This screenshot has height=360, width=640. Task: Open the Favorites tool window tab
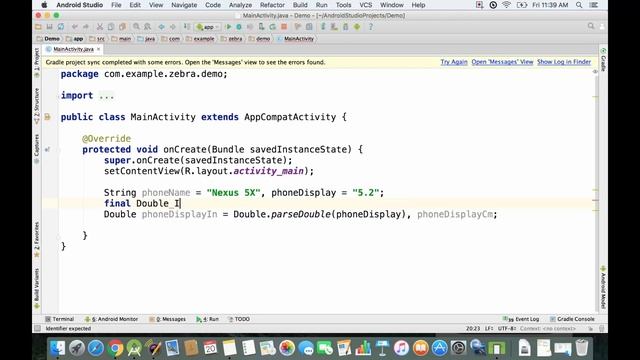pos(37,240)
